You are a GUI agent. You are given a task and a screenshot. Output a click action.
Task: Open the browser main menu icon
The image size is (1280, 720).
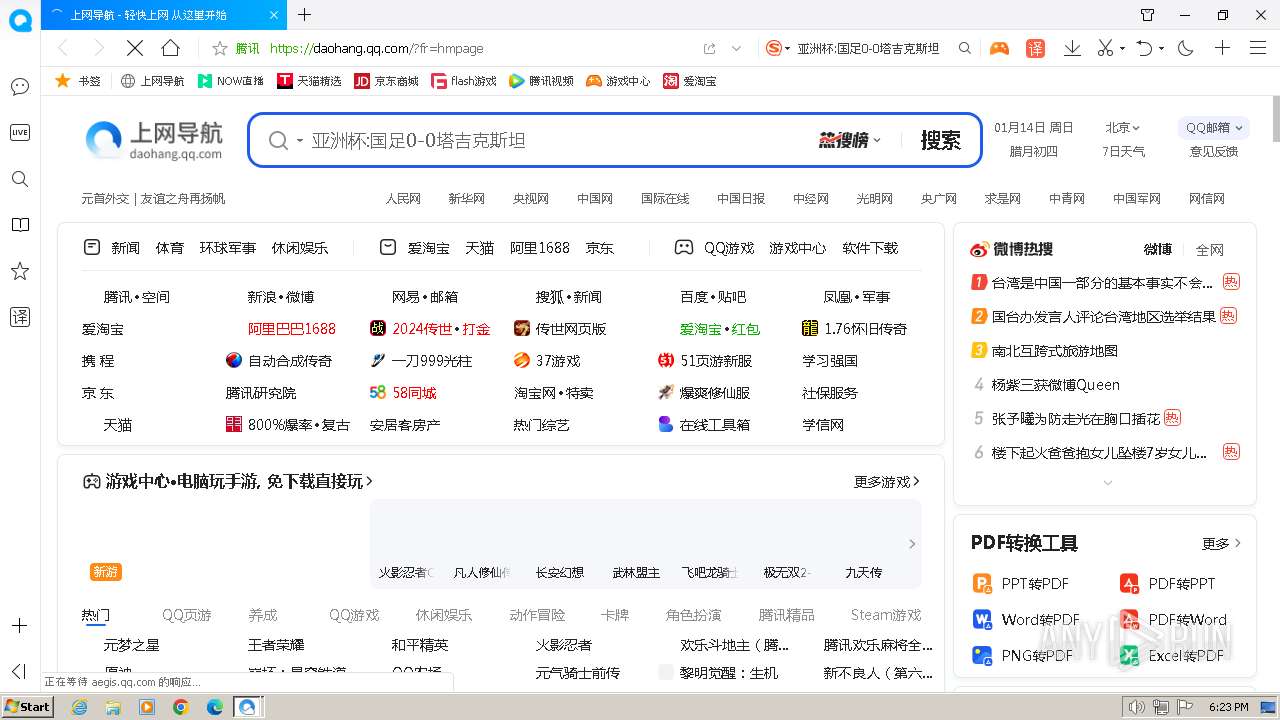click(1258, 48)
